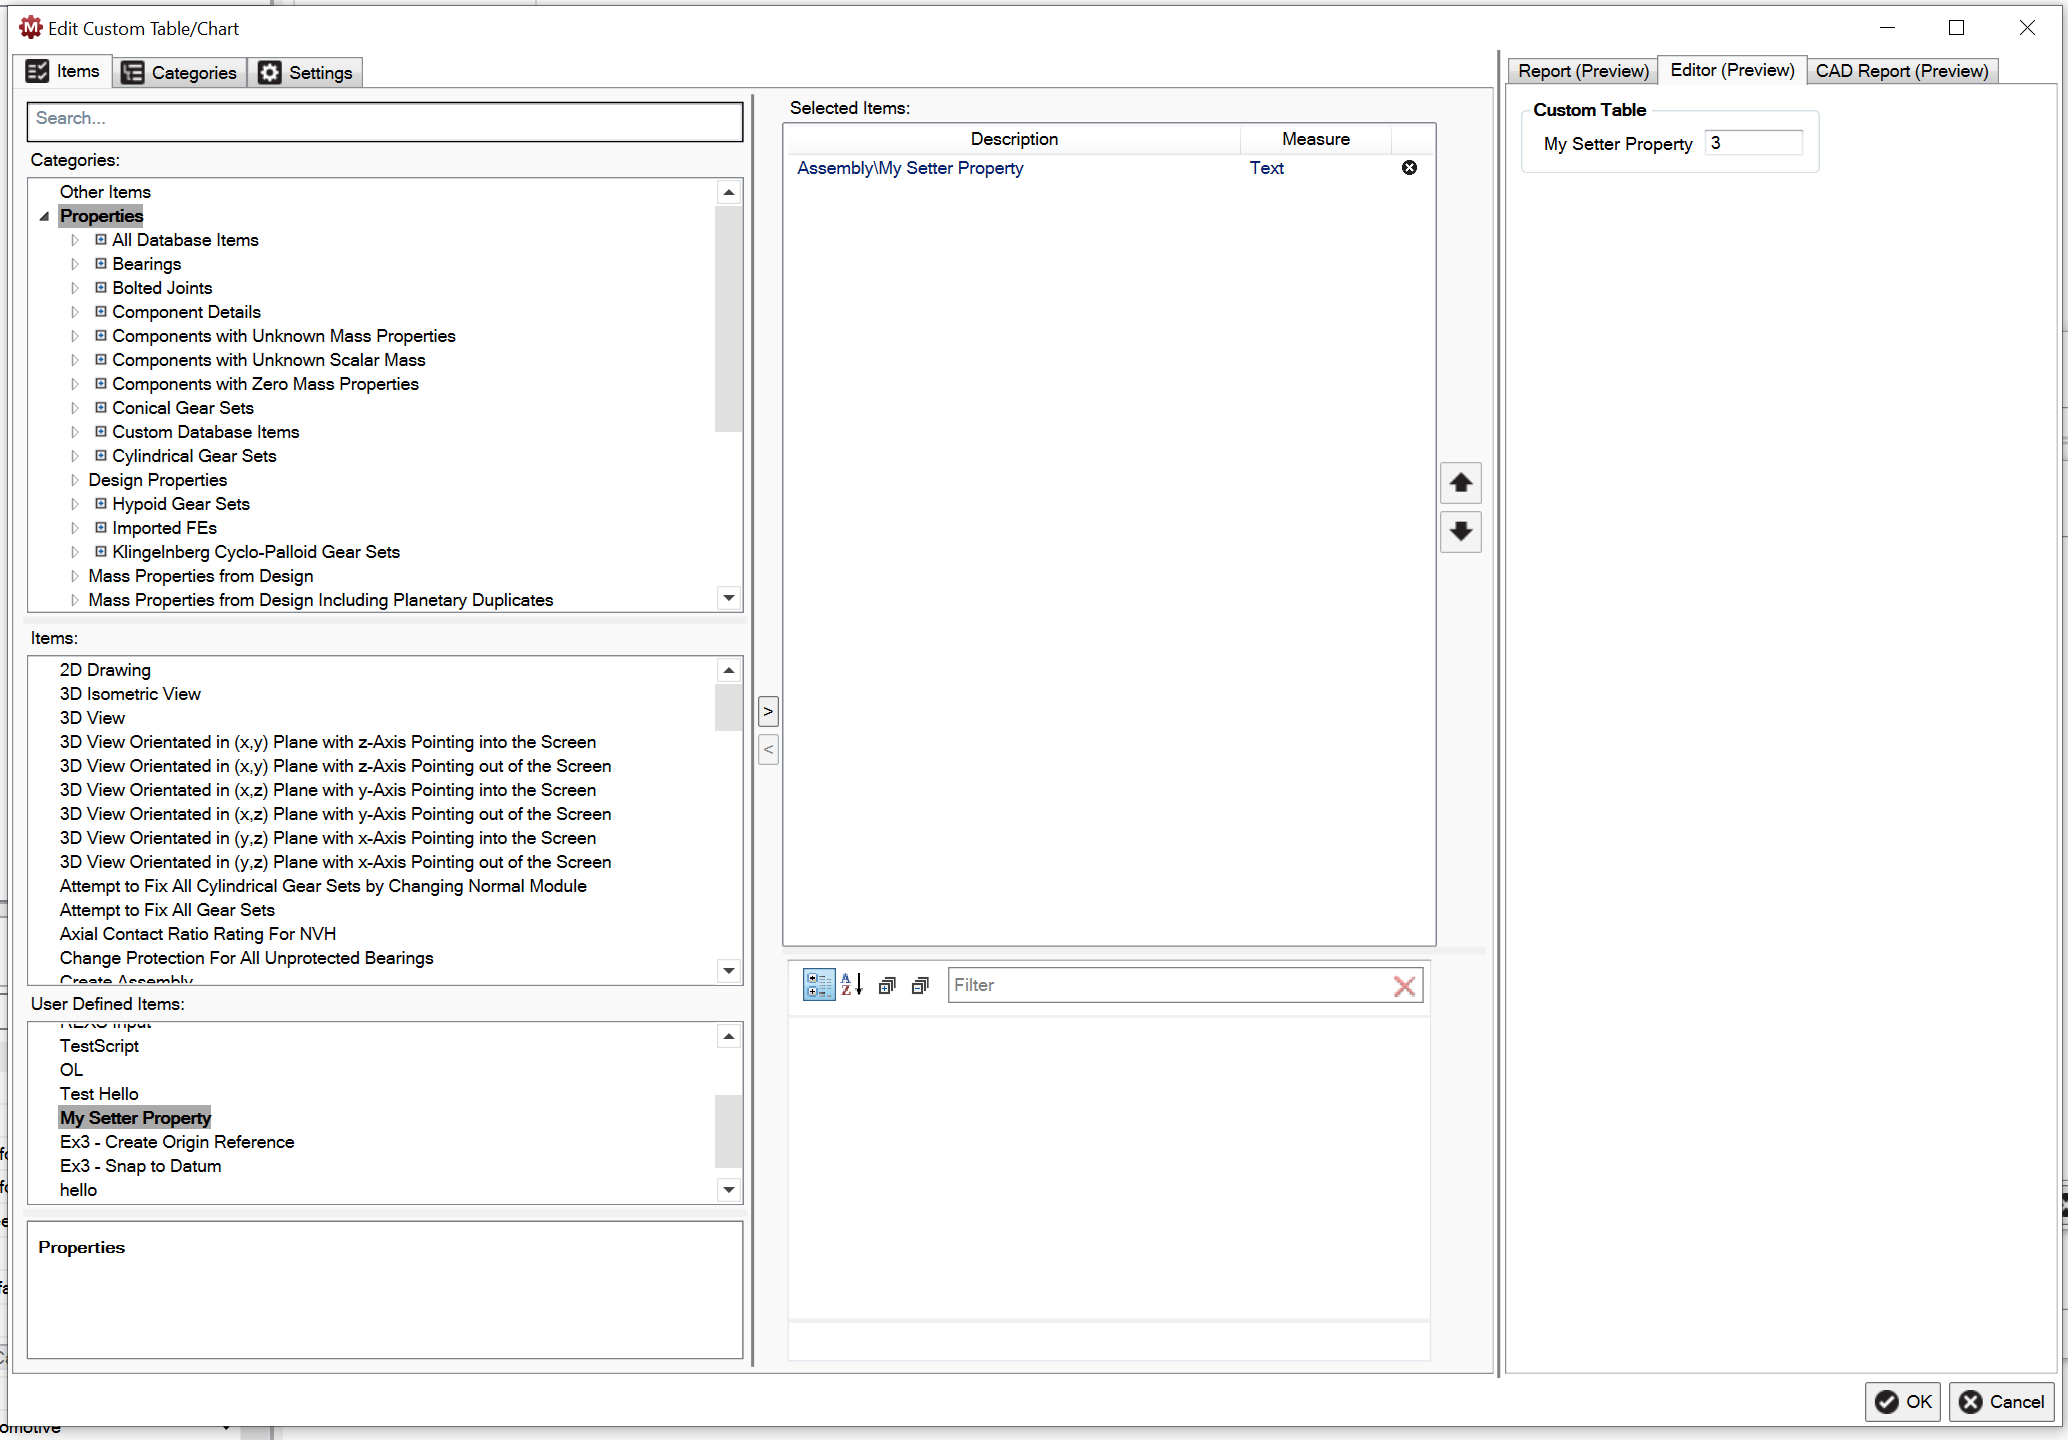Click the Categories tree-view icon
This screenshot has height=1440, width=2068.
(132, 71)
